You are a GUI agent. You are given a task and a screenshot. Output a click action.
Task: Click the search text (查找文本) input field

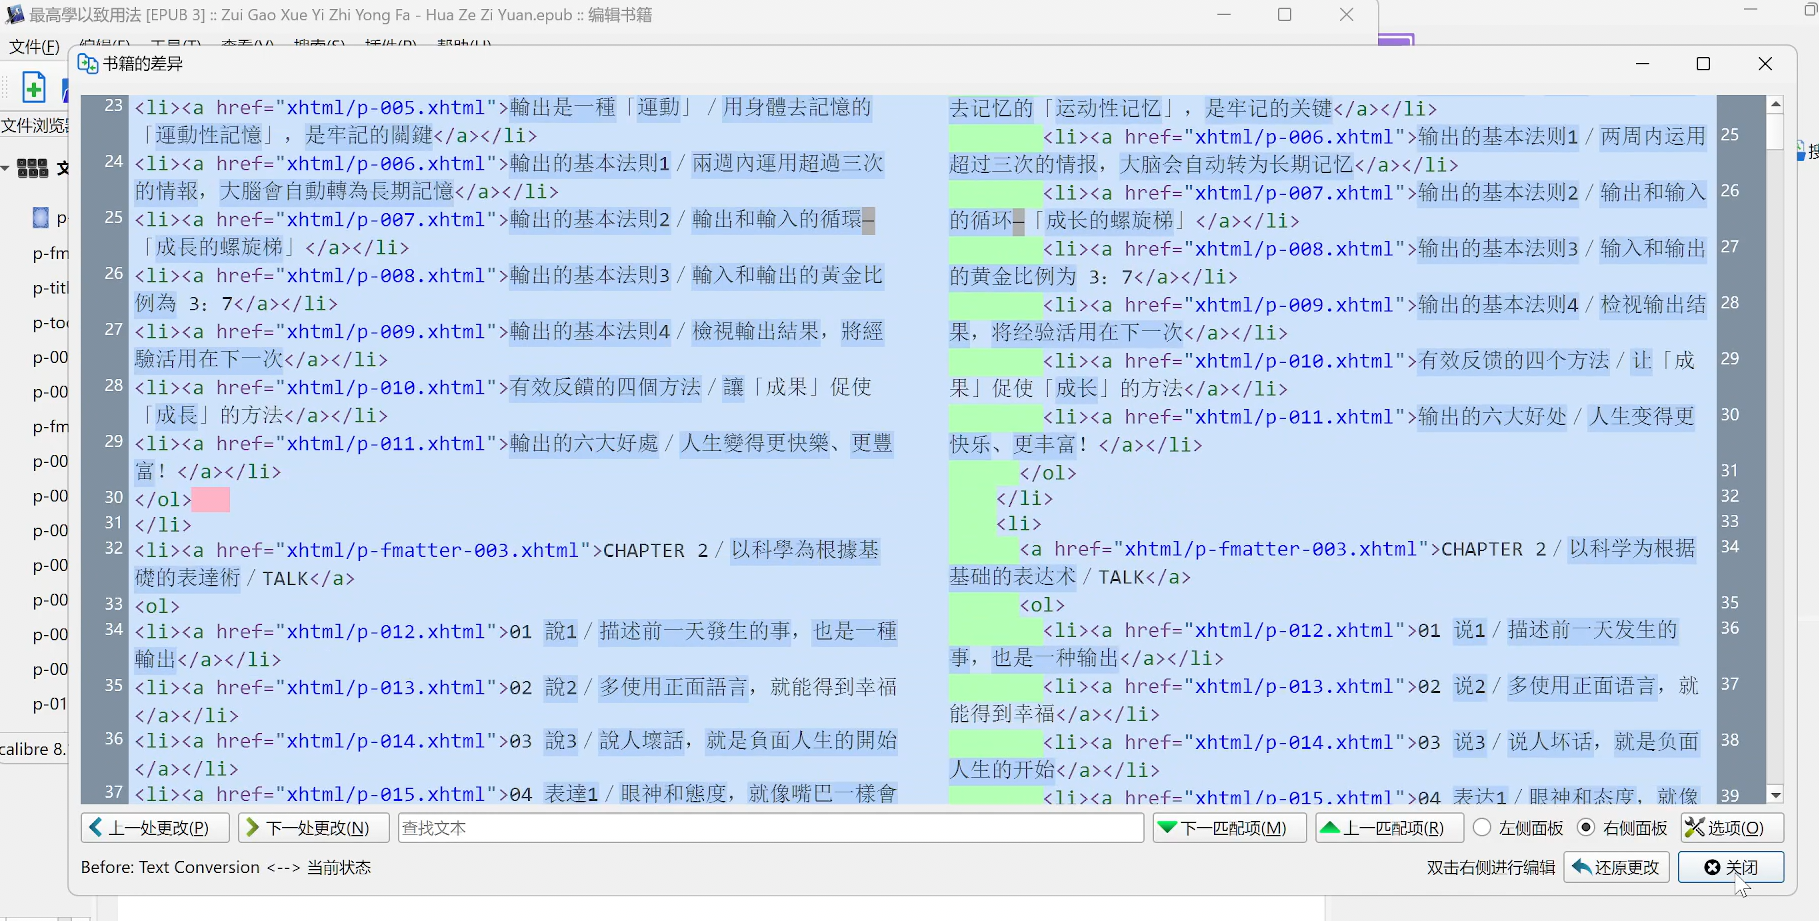click(770, 828)
